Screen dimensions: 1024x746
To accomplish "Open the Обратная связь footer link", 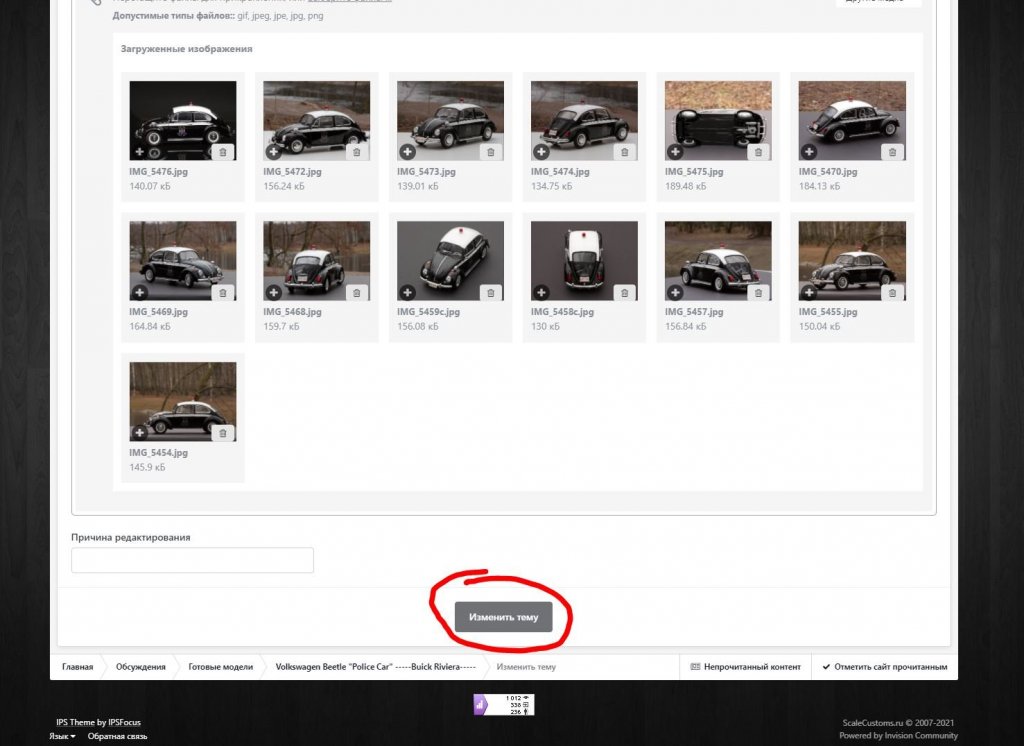I will (x=117, y=736).
